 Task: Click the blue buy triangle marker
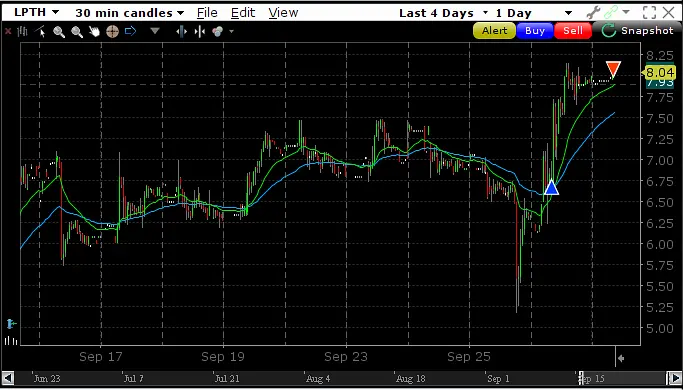coord(551,188)
